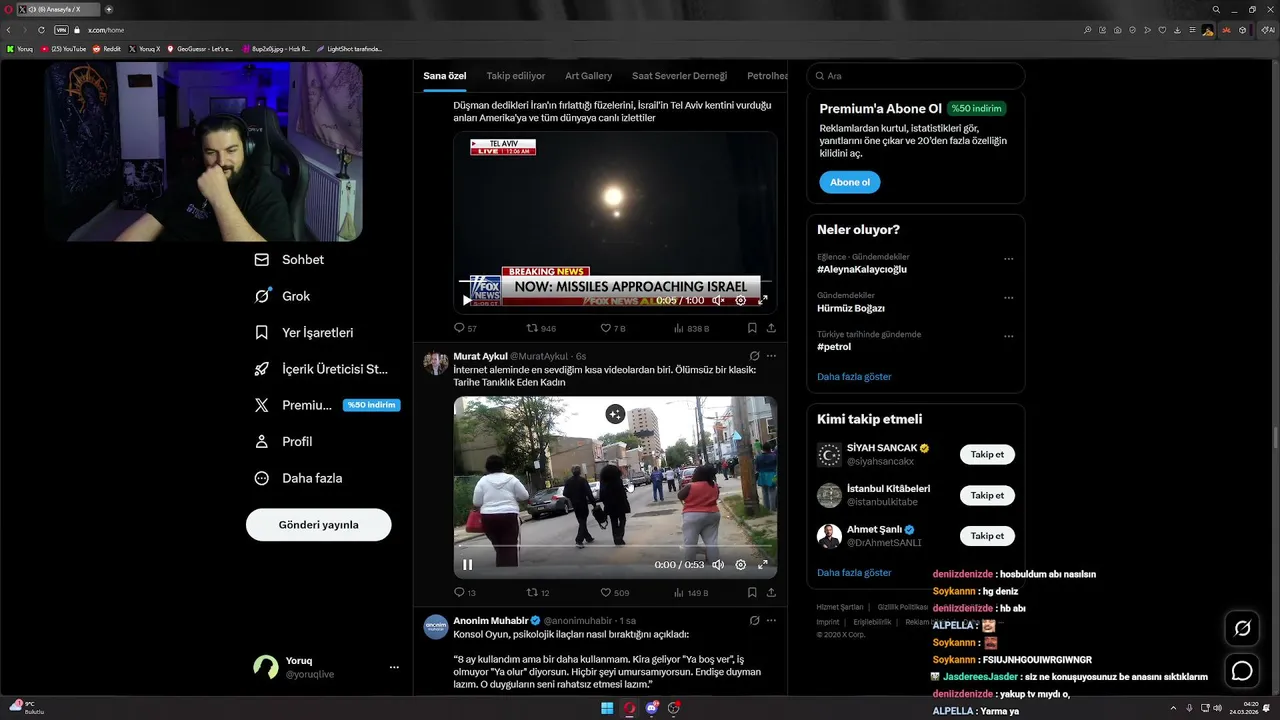Viewport: 1280px width, 720px height.
Task: Open Grok actions on Anonim Muhabir's post
Action: click(x=754, y=620)
